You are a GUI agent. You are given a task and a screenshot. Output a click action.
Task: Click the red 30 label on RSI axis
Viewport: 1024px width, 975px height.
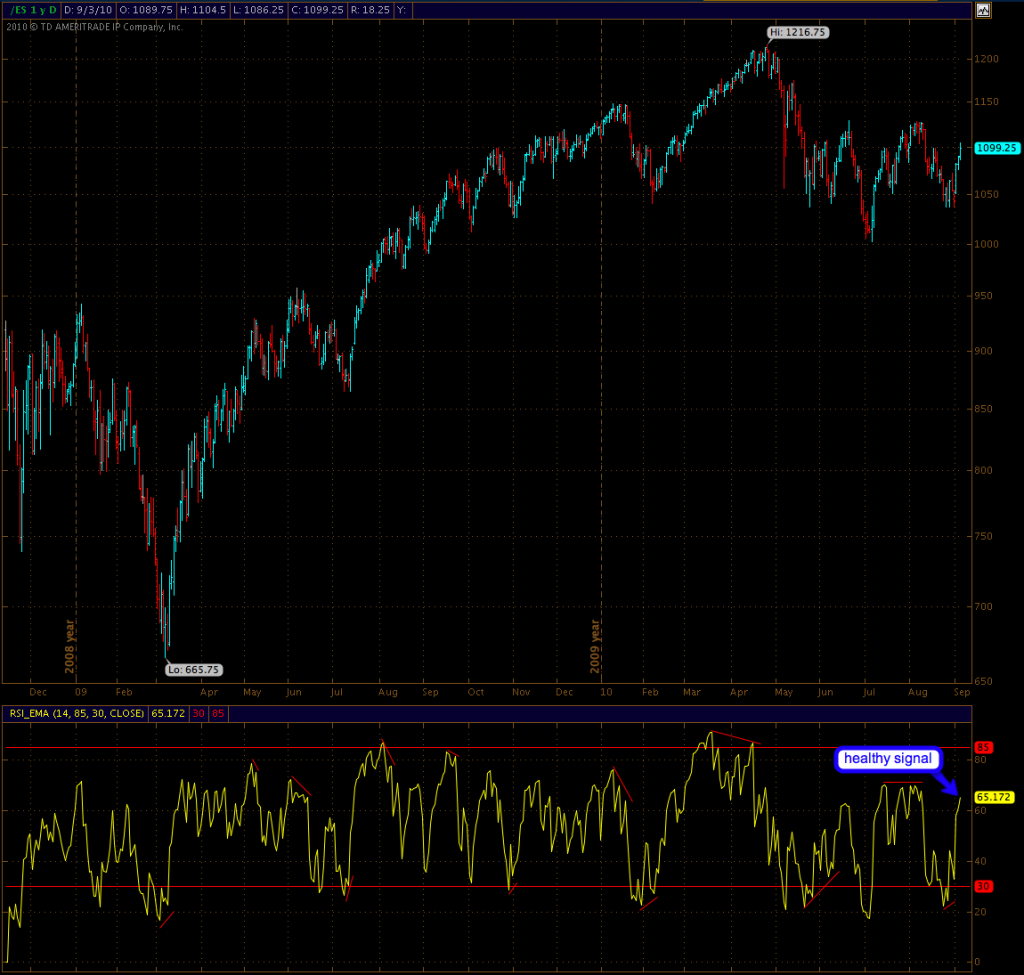(x=984, y=886)
